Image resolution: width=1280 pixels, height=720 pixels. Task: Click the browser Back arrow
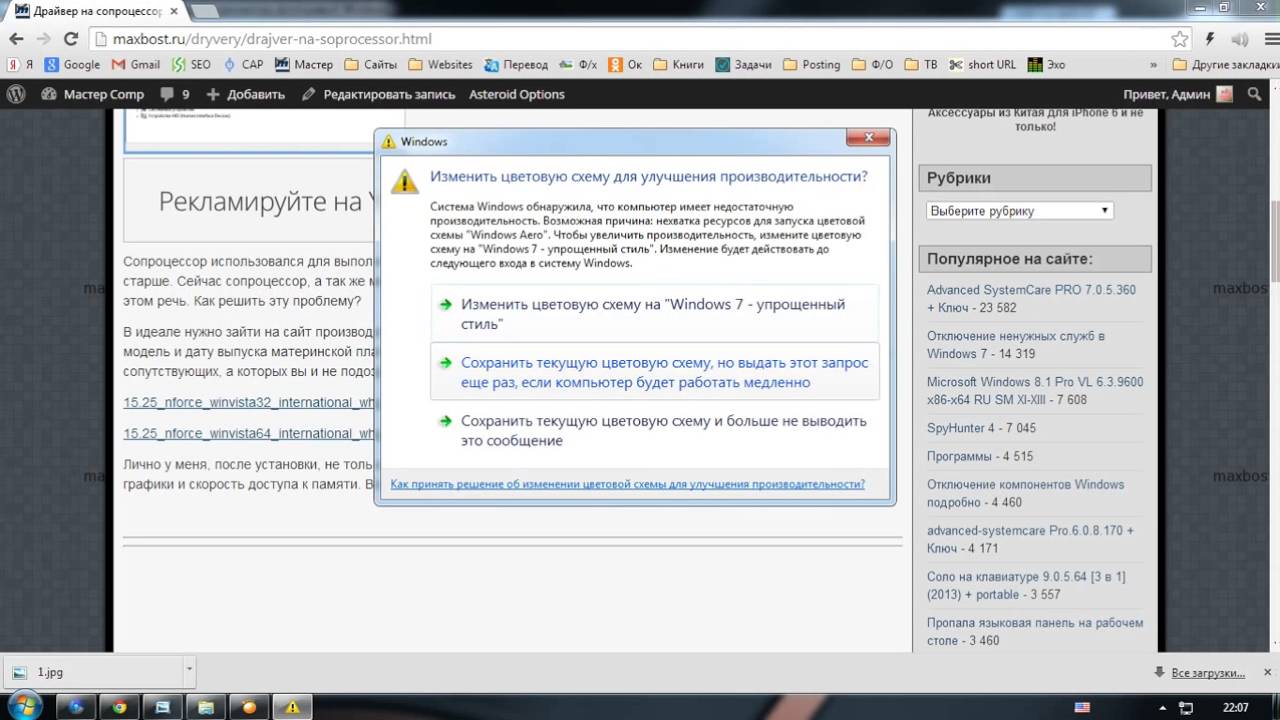pos(16,39)
